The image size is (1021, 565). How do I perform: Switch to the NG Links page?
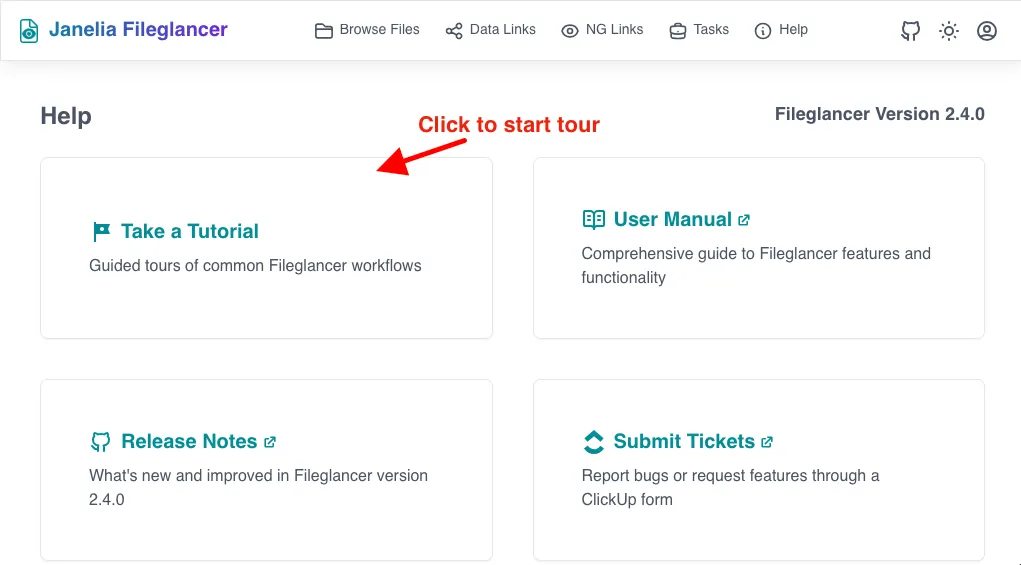pyautogui.click(x=602, y=30)
